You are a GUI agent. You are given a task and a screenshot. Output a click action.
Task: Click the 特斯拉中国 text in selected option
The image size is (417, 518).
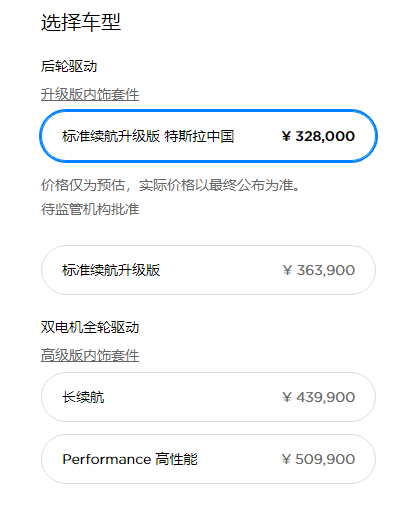199,136
